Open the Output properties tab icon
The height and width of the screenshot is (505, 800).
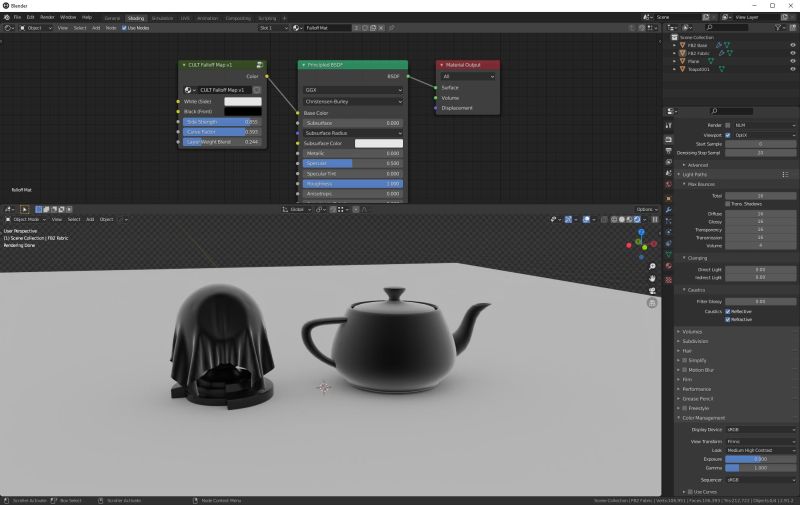tap(668, 151)
